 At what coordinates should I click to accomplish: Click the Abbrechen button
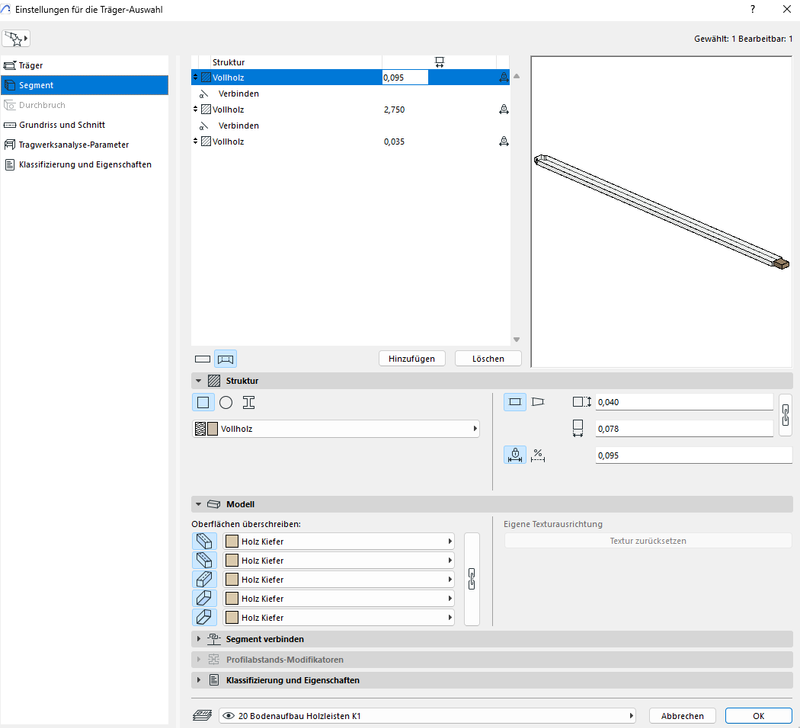pyautogui.click(x=682, y=715)
